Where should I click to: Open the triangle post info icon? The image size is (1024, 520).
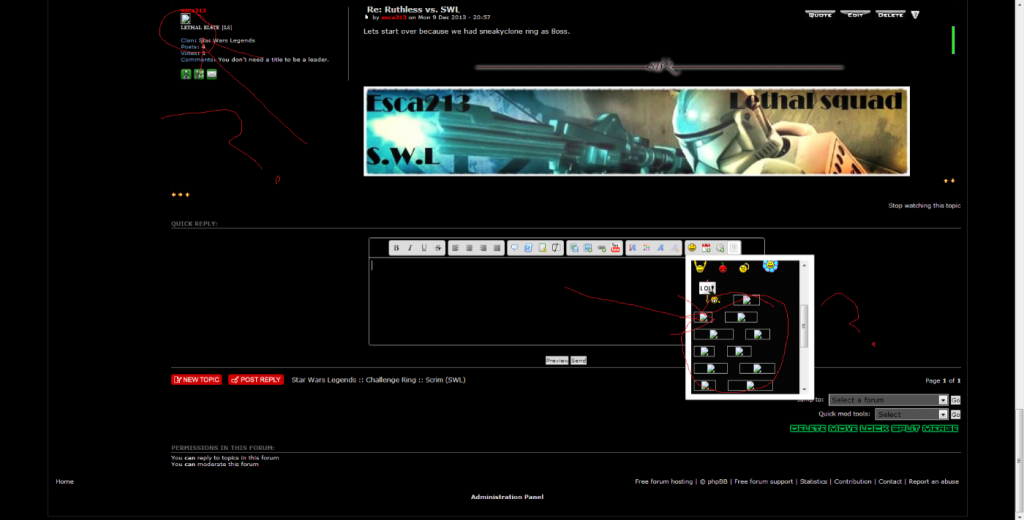[915, 14]
